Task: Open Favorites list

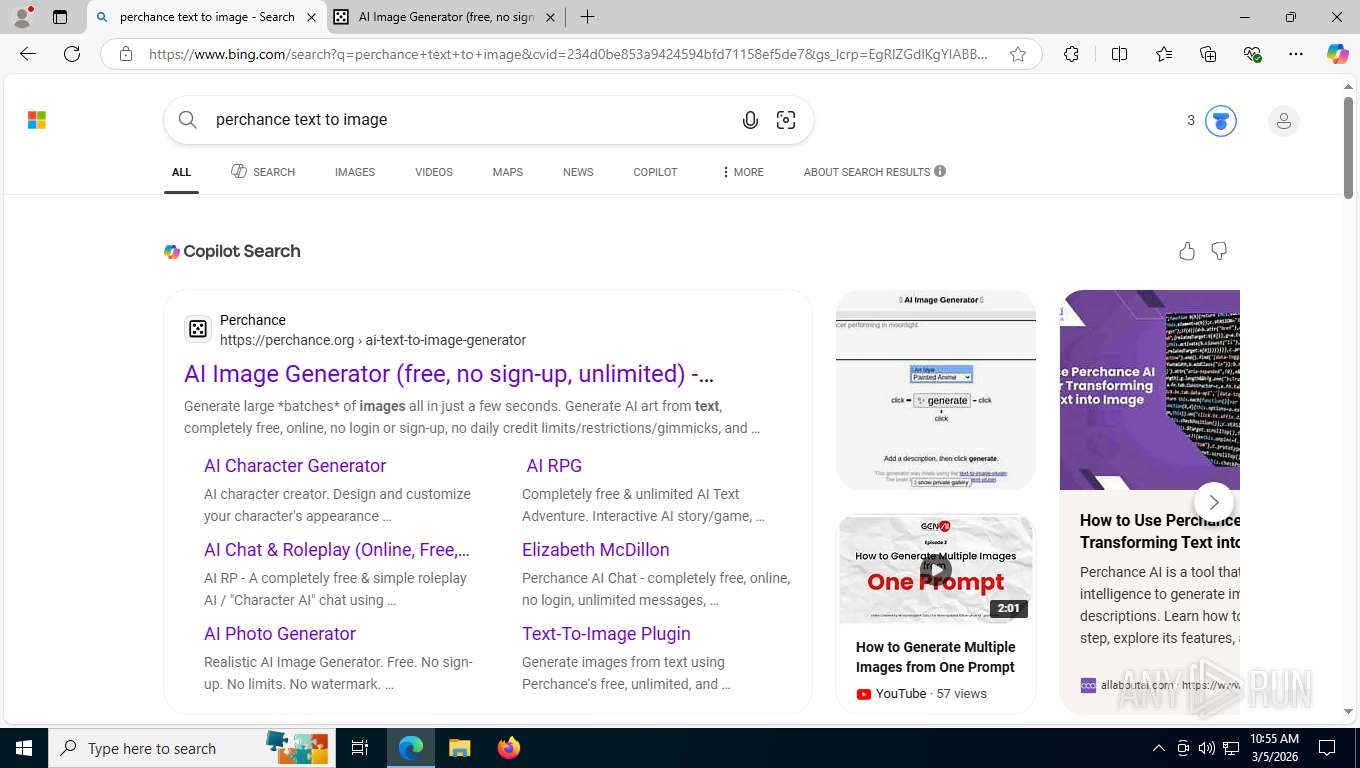Action: click(x=1164, y=54)
